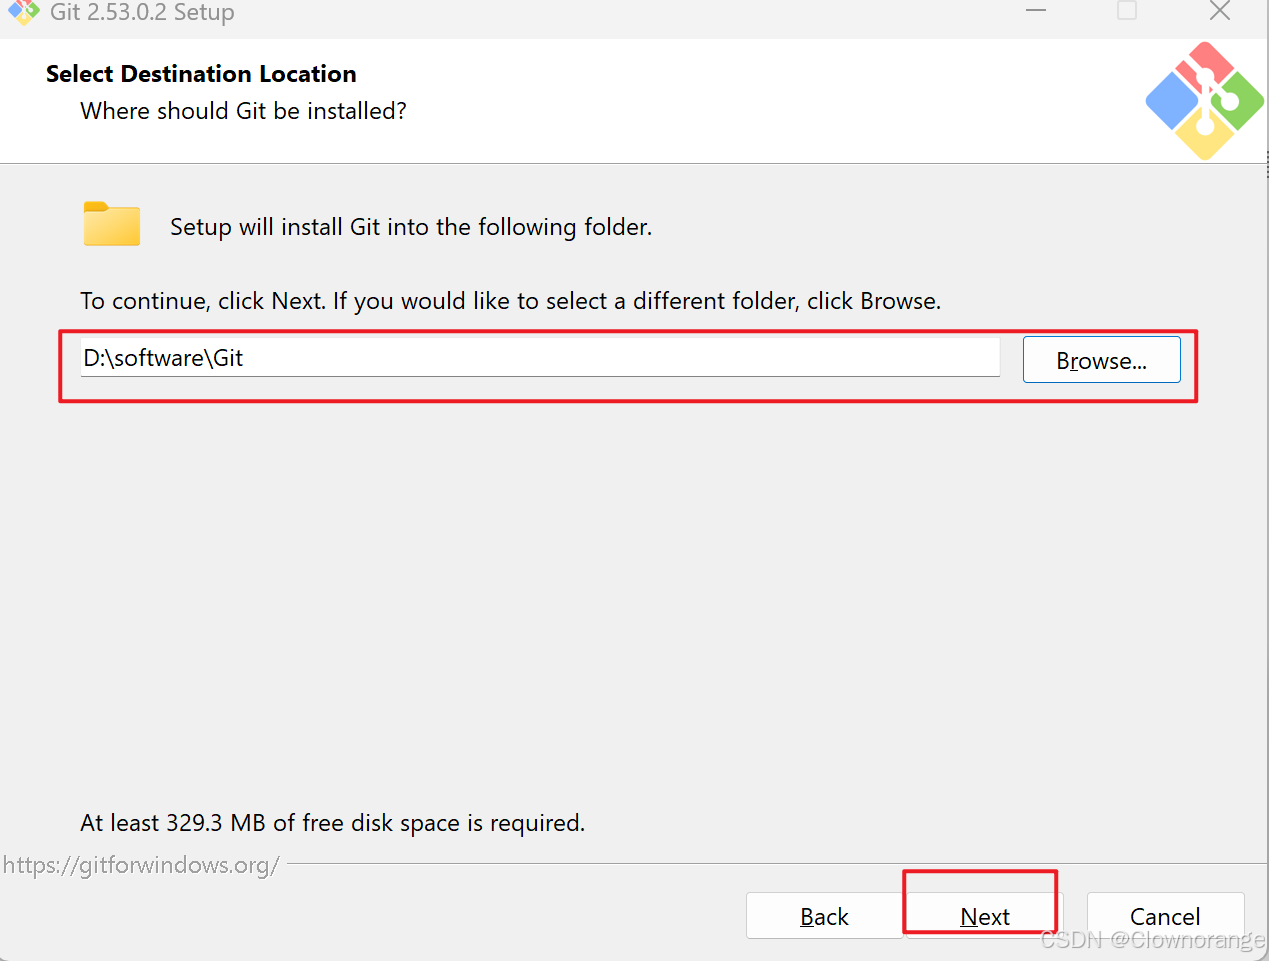The width and height of the screenshot is (1269, 961).
Task: Close the Git Setup window
Action: (1220, 11)
